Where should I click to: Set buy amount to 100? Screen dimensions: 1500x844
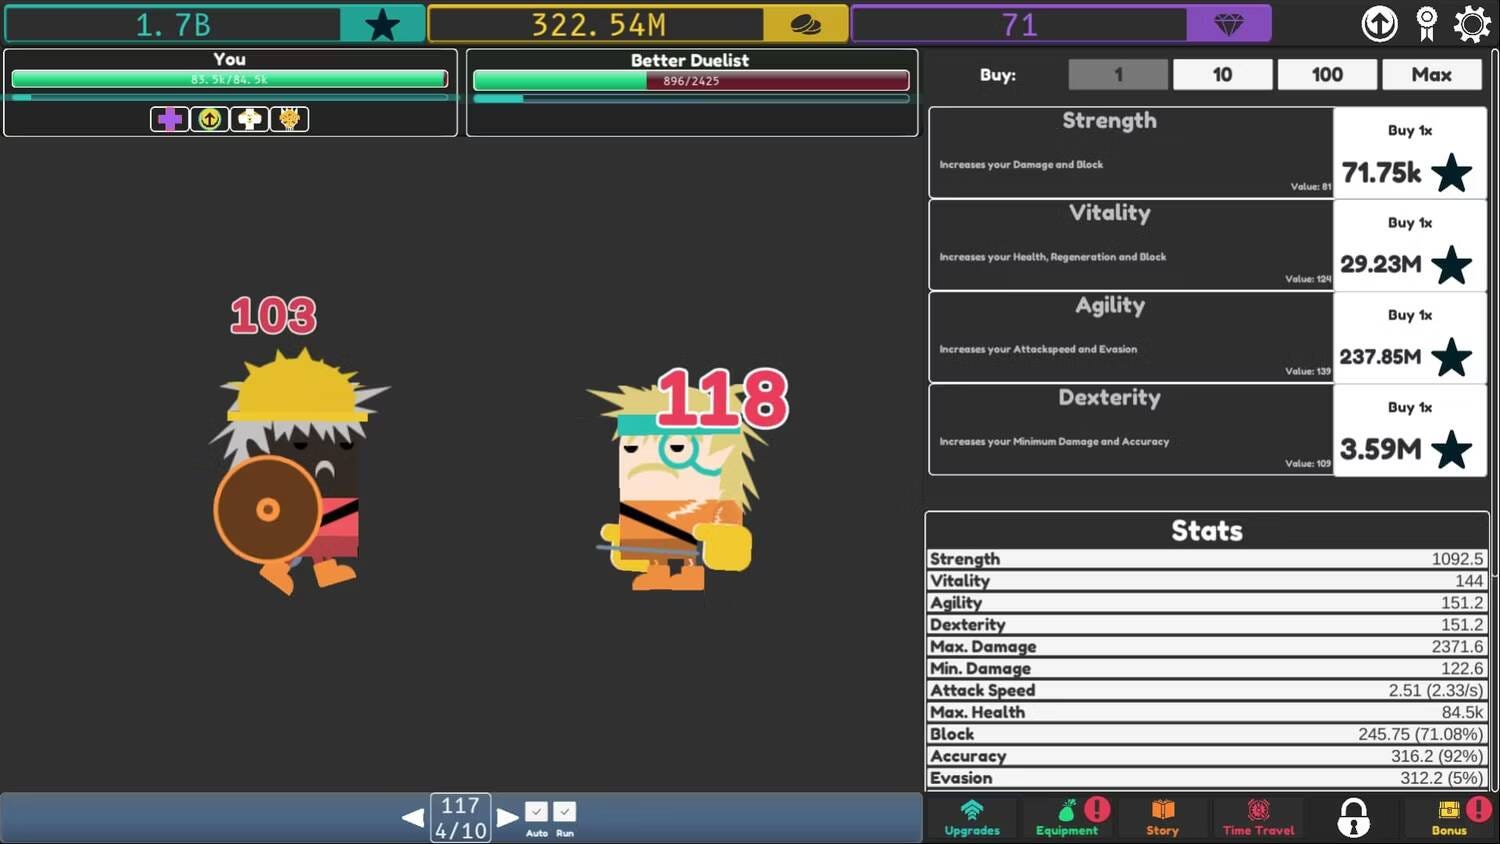click(x=1327, y=74)
